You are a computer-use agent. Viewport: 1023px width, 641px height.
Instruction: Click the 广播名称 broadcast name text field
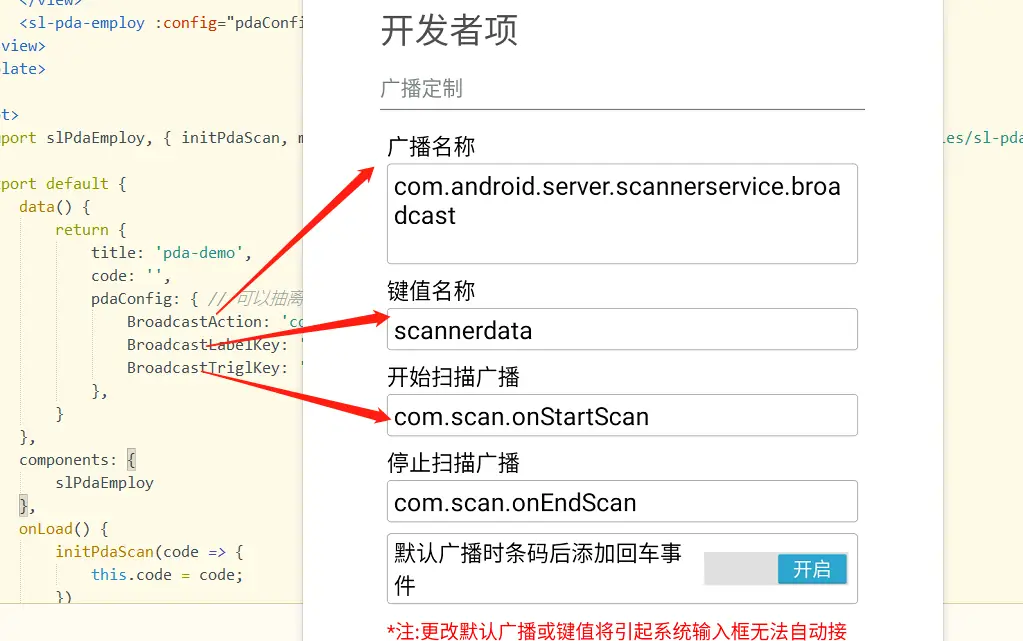[621, 214]
